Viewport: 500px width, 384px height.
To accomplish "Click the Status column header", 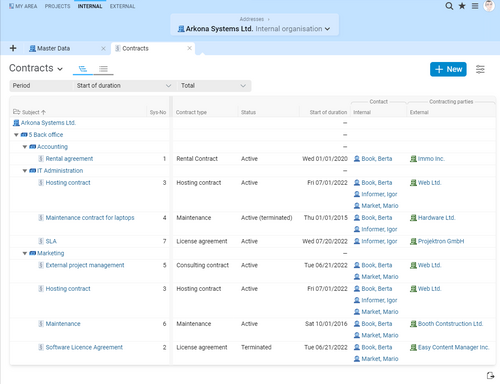I will pyautogui.click(x=248, y=112).
